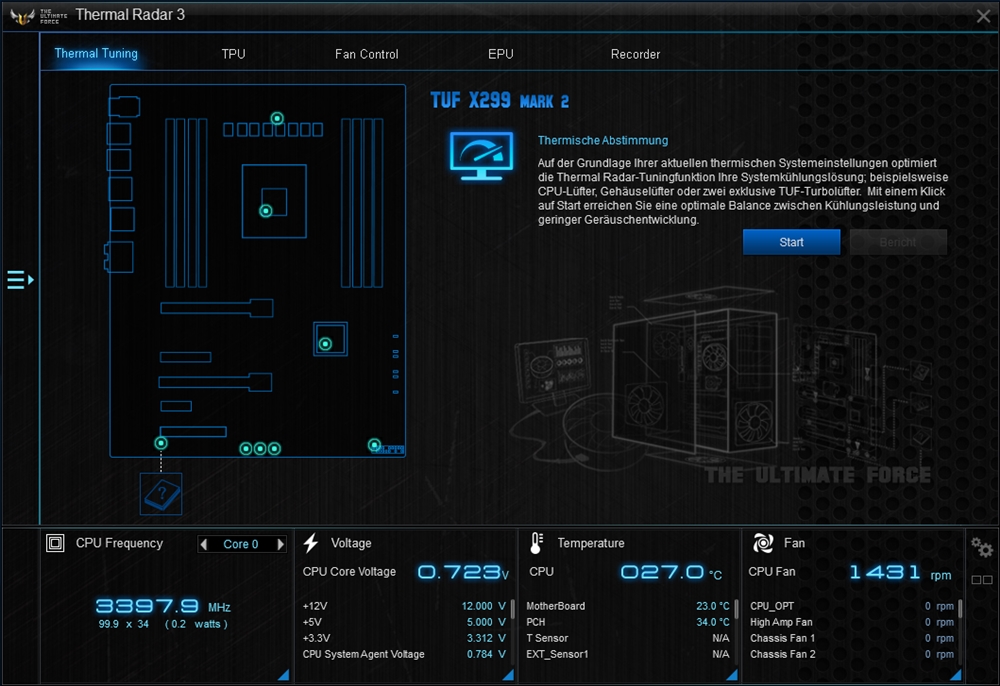Open the help book icon below motherboard
The image size is (1000, 686).
point(161,493)
